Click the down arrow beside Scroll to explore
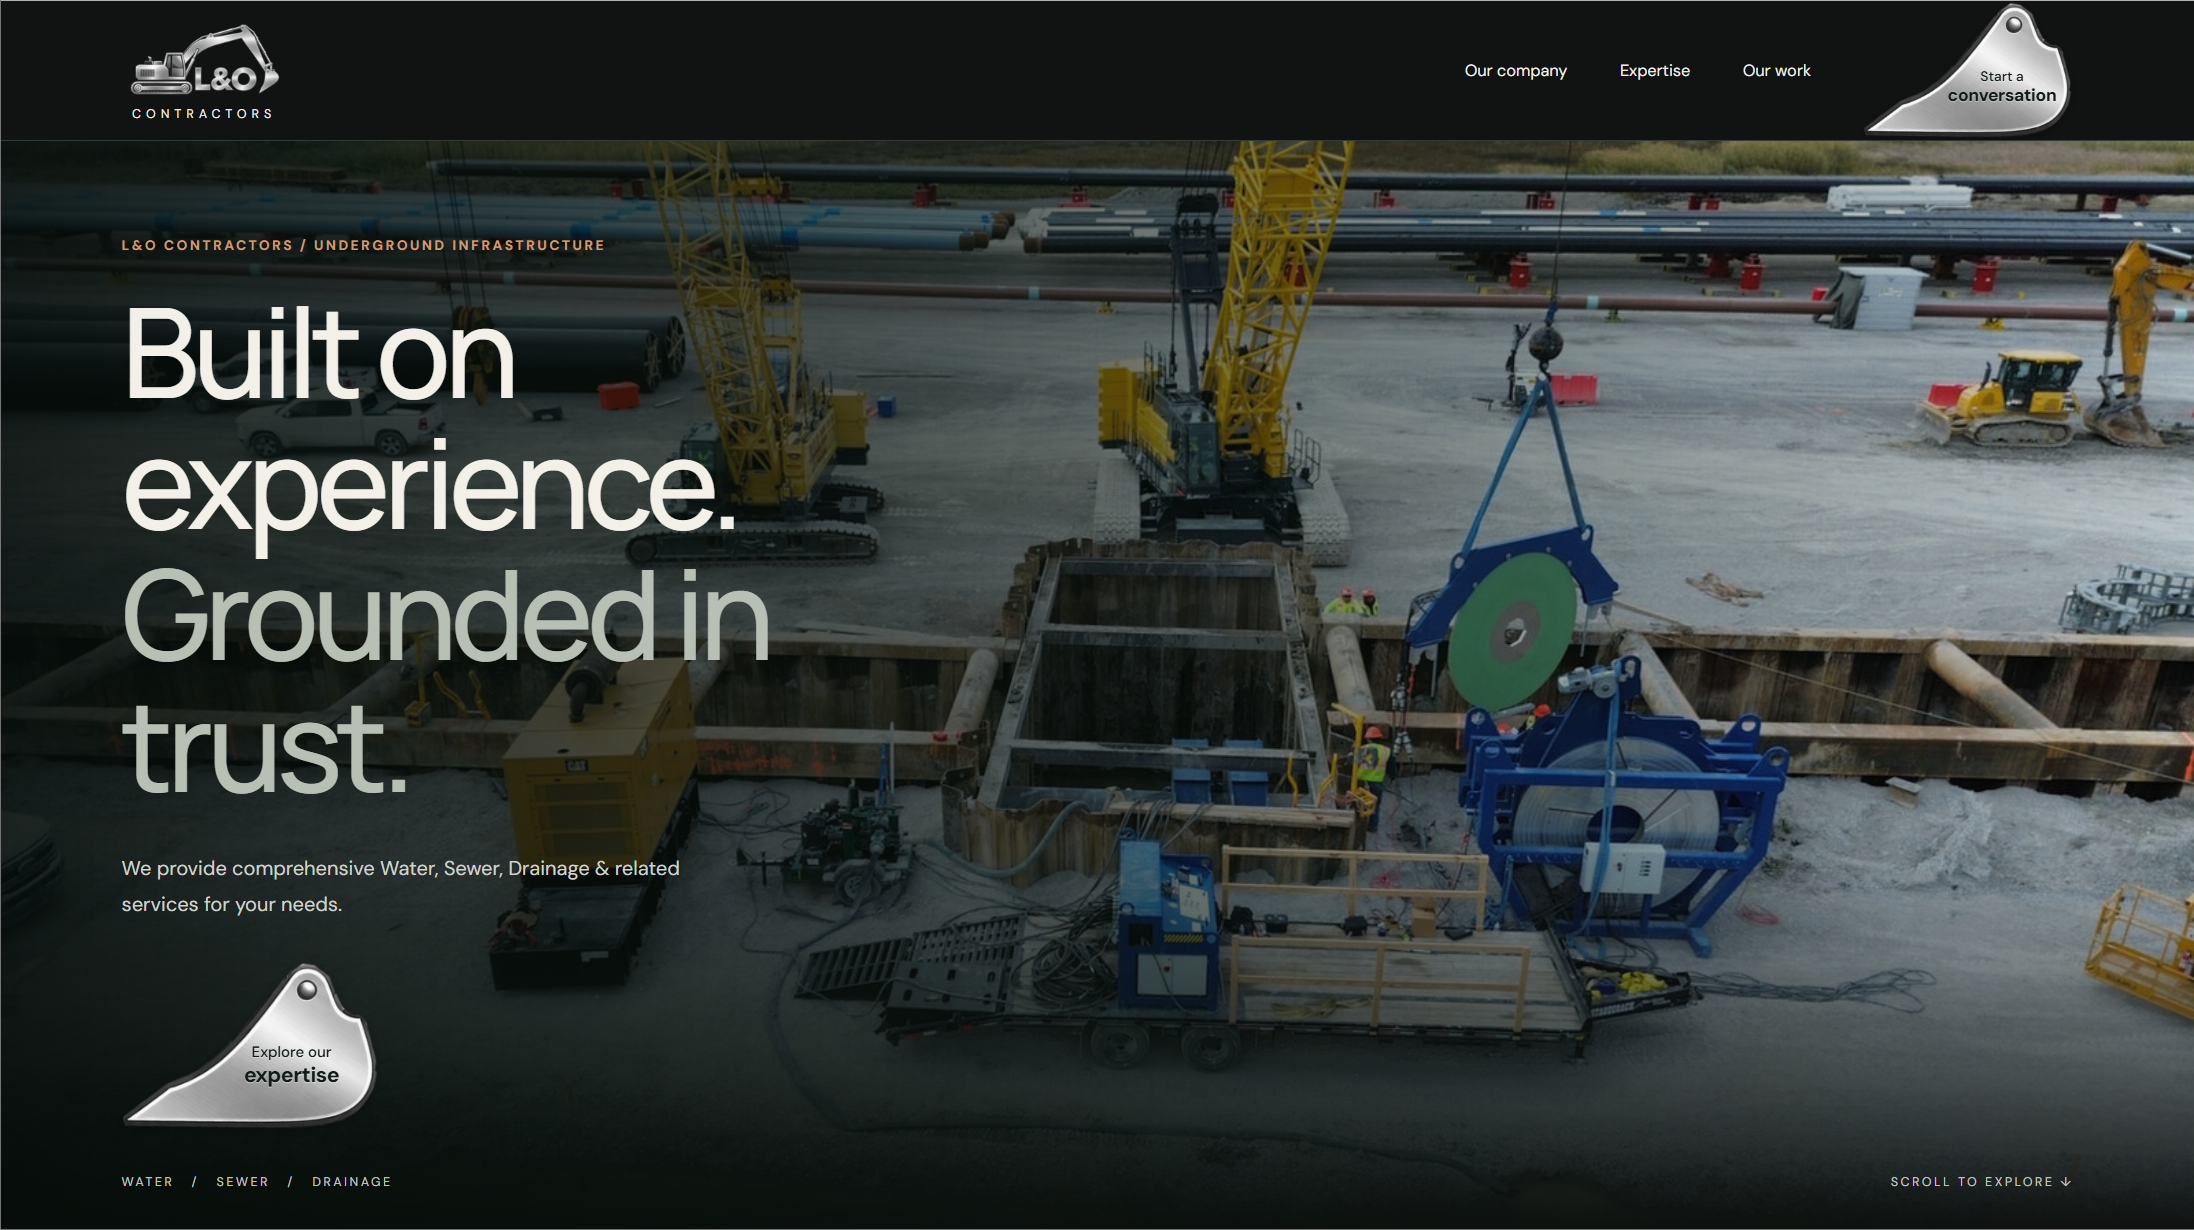The height and width of the screenshot is (1230, 2194). (x=2066, y=1182)
